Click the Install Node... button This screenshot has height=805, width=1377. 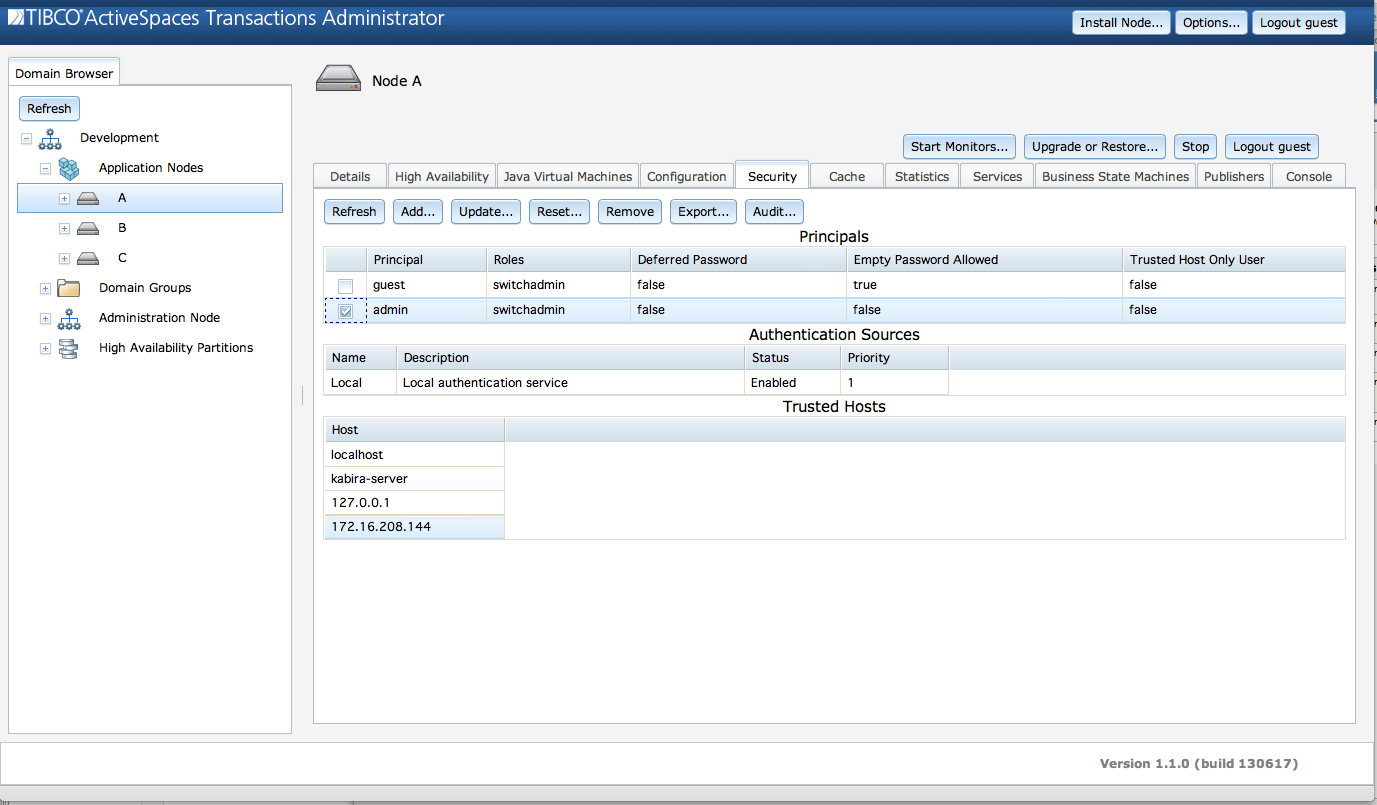[1120, 23]
